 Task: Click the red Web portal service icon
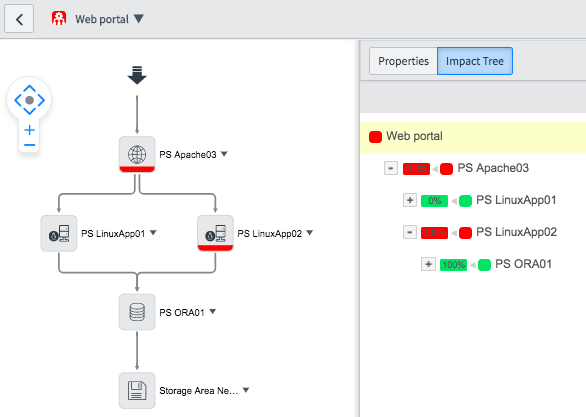[x=59, y=18]
